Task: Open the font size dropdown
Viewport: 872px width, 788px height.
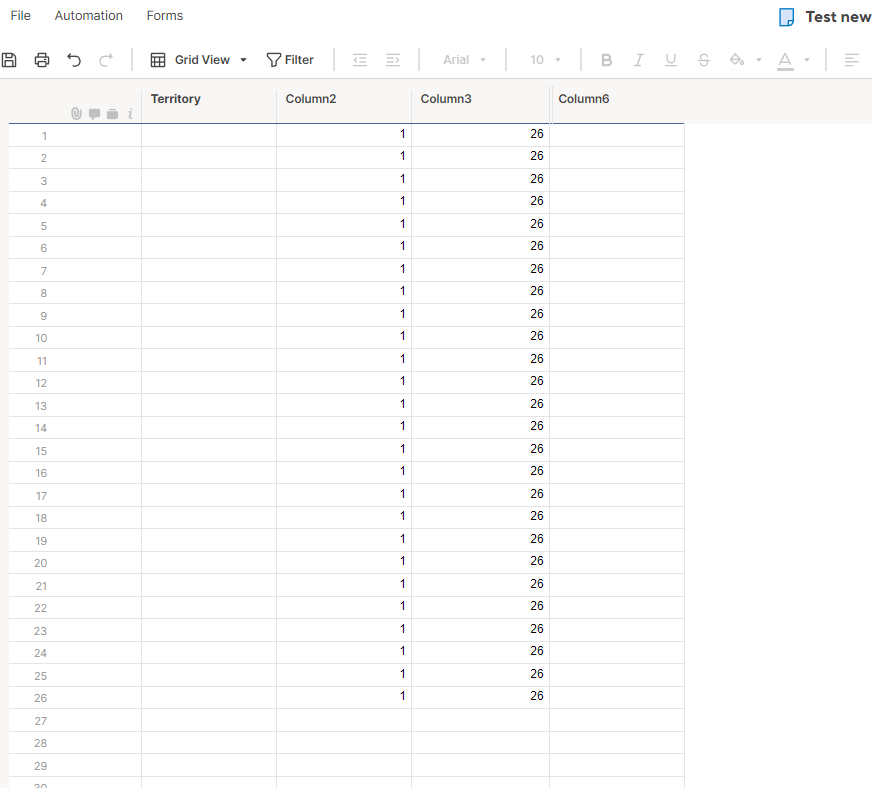Action: [x=543, y=60]
